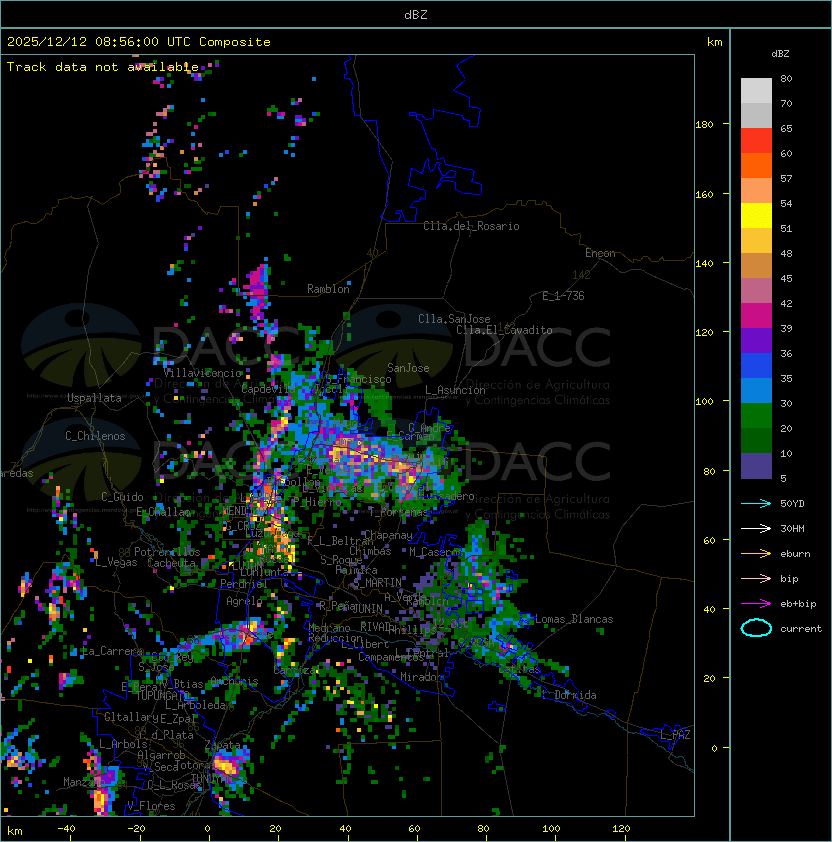Click the 'L_Dormida' map label

coord(569,695)
